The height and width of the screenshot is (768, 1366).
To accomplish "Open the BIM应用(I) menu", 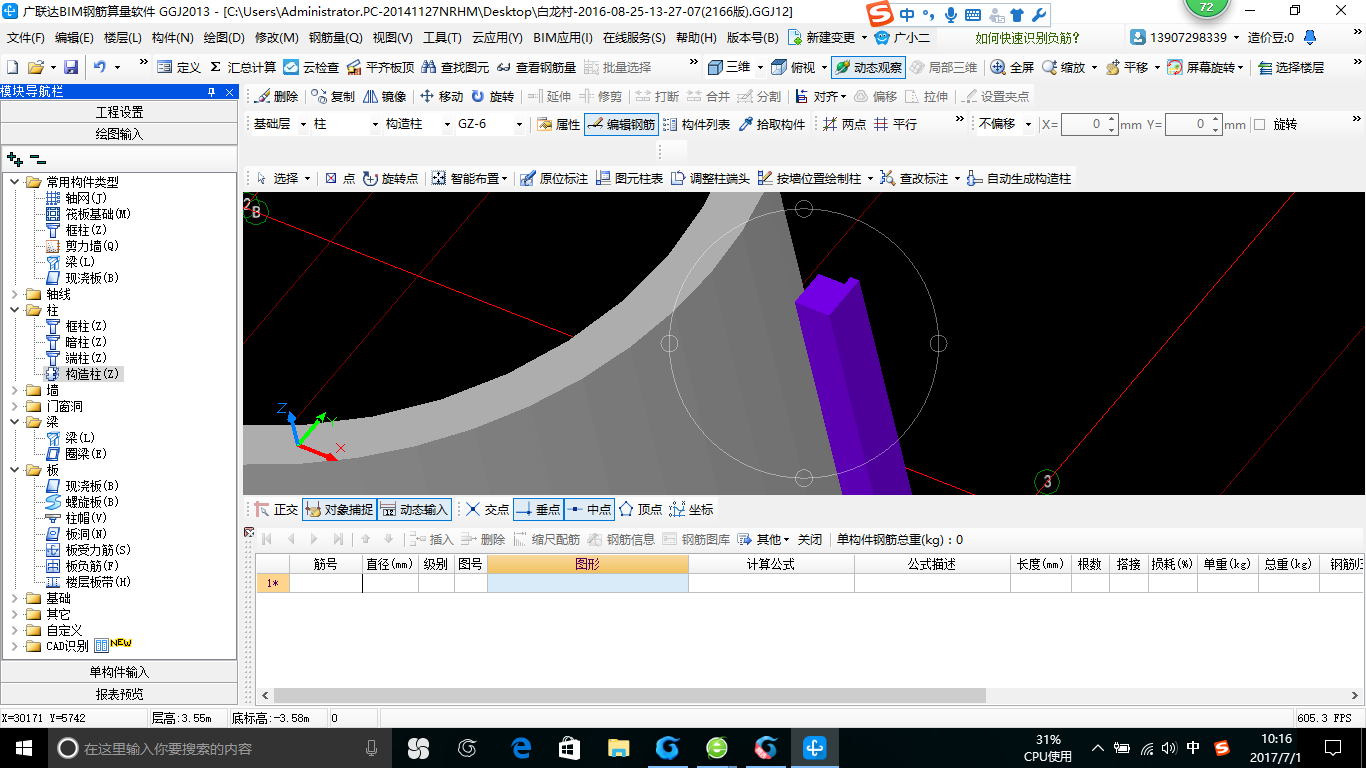I will 563,38.
